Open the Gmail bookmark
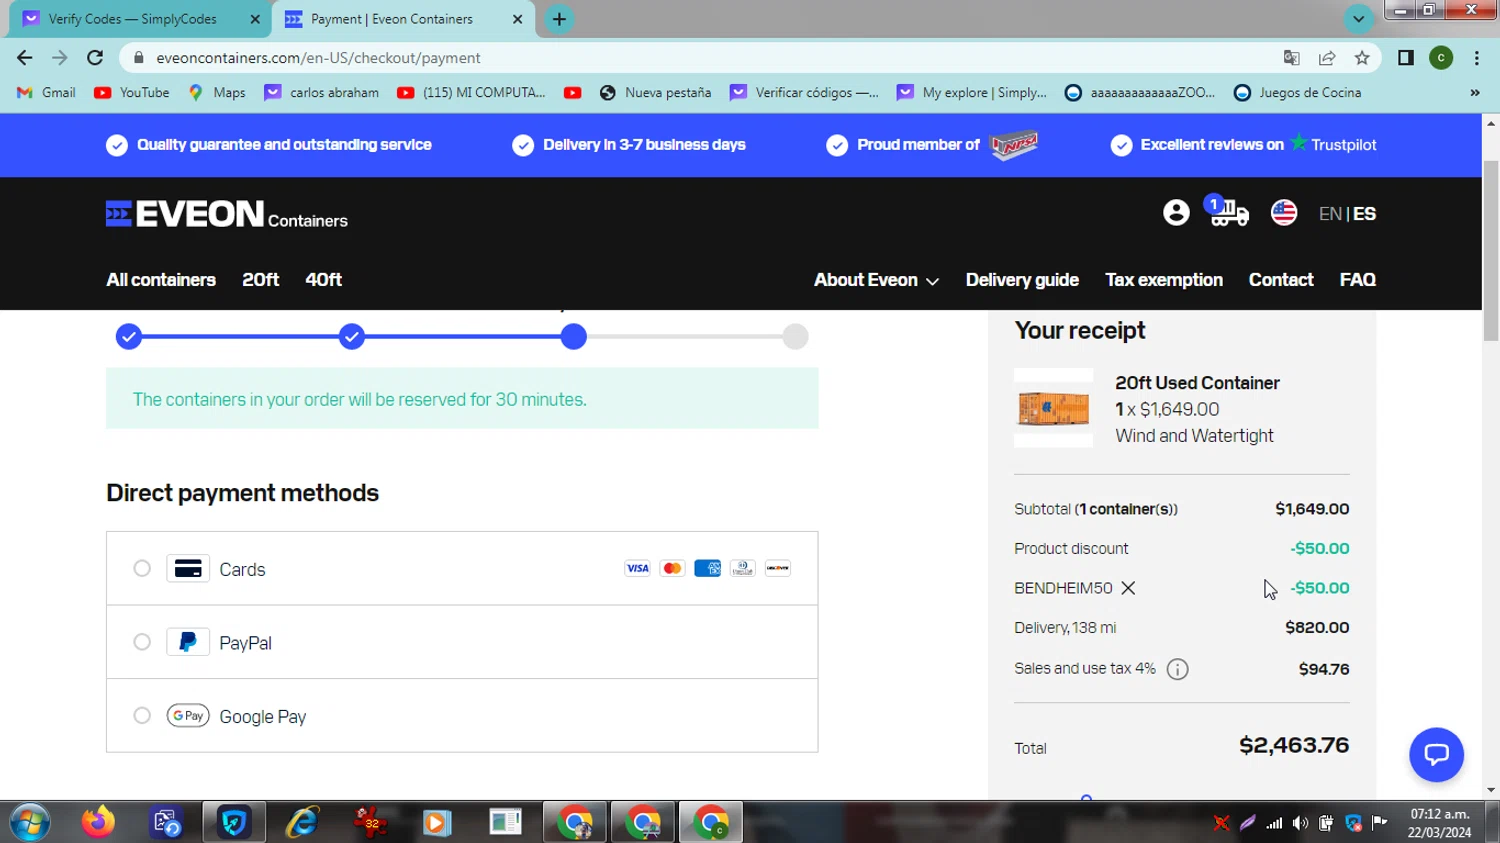 pyautogui.click(x=46, y=92)
